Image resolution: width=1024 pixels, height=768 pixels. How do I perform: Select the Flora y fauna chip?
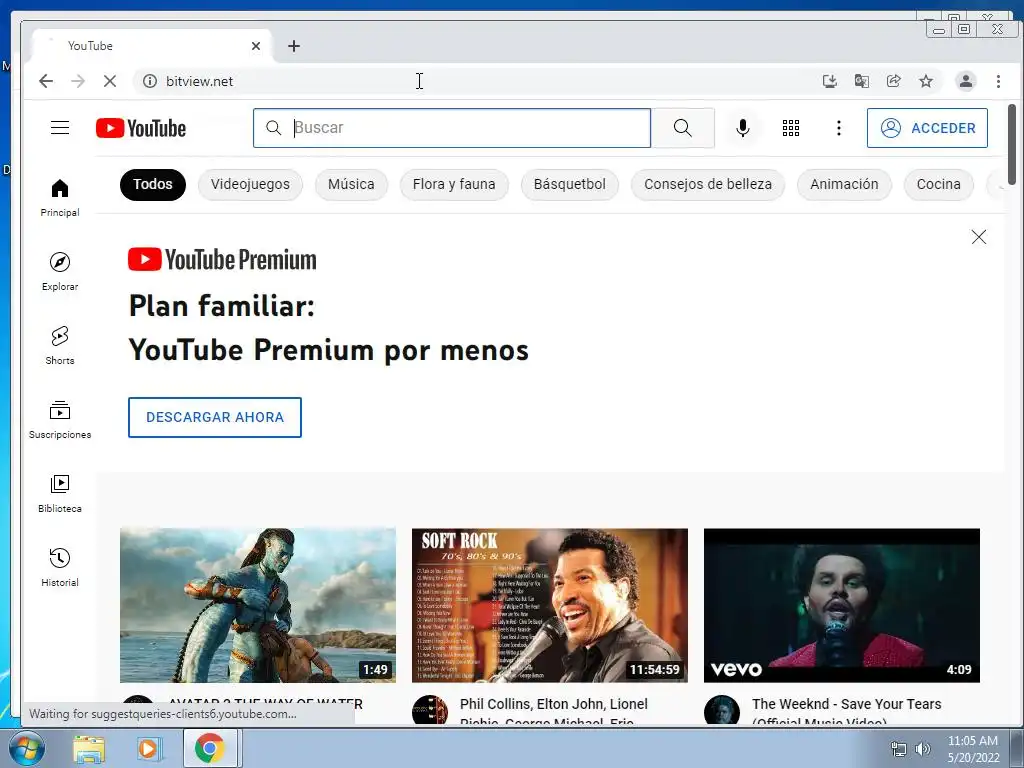(x=454, y=184)
